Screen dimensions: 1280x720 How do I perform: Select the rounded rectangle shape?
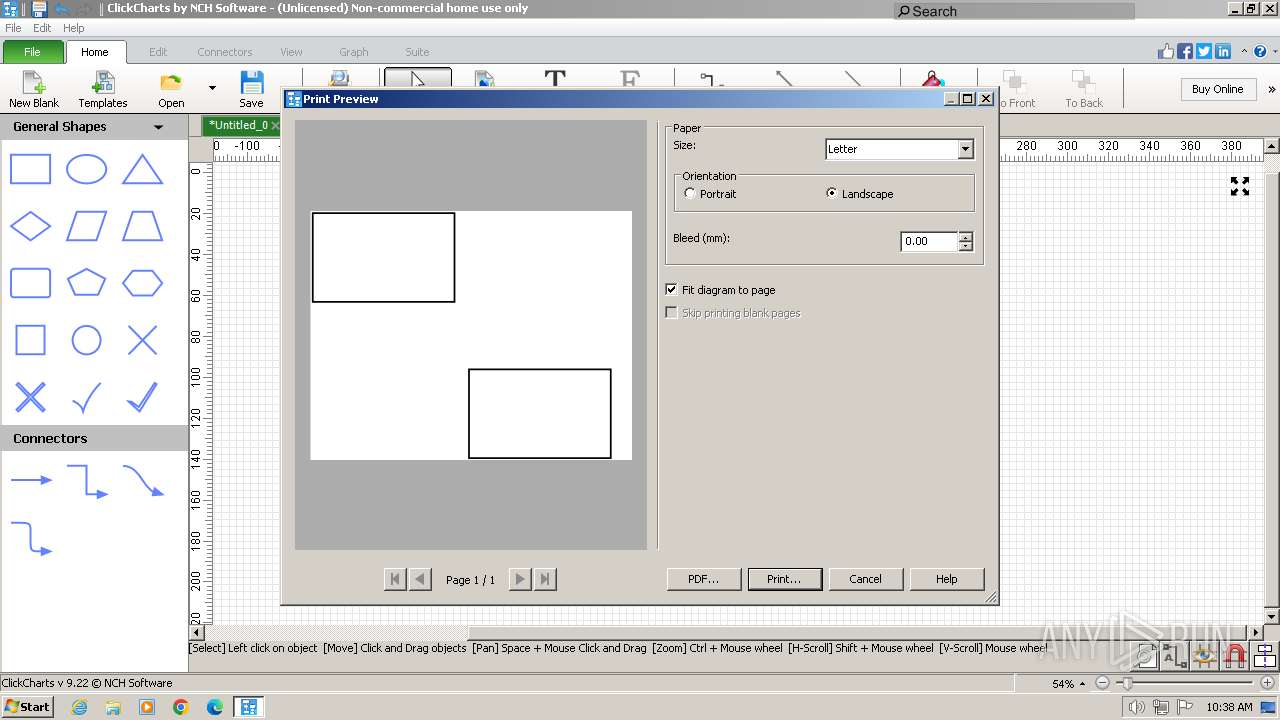point(30,283)
